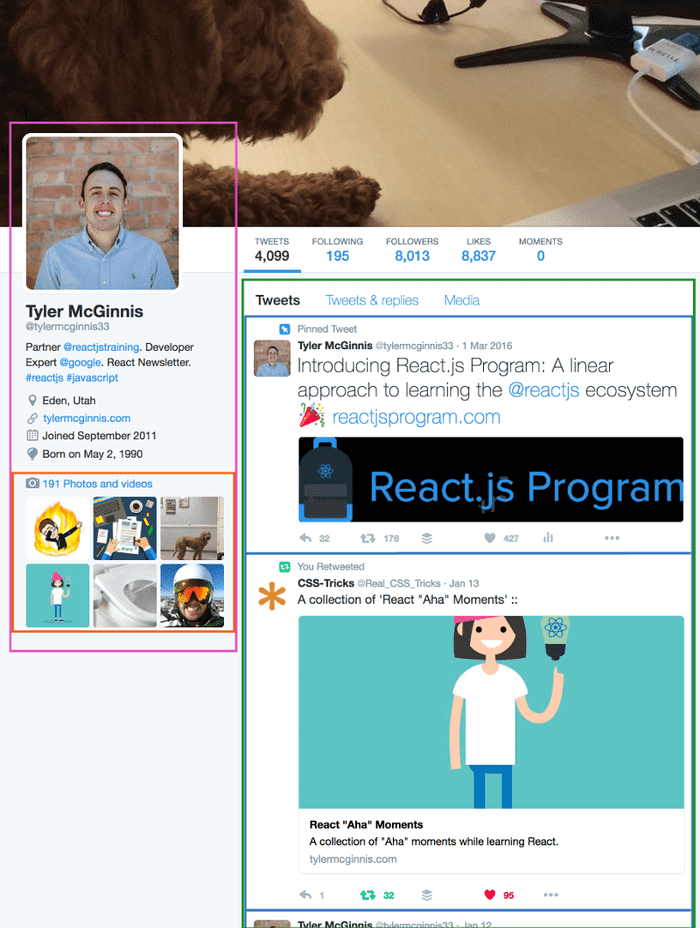Open Tyler McGinnis small avatar on the pinned tweet
This screenshot has height=928, width=700.
272,358
